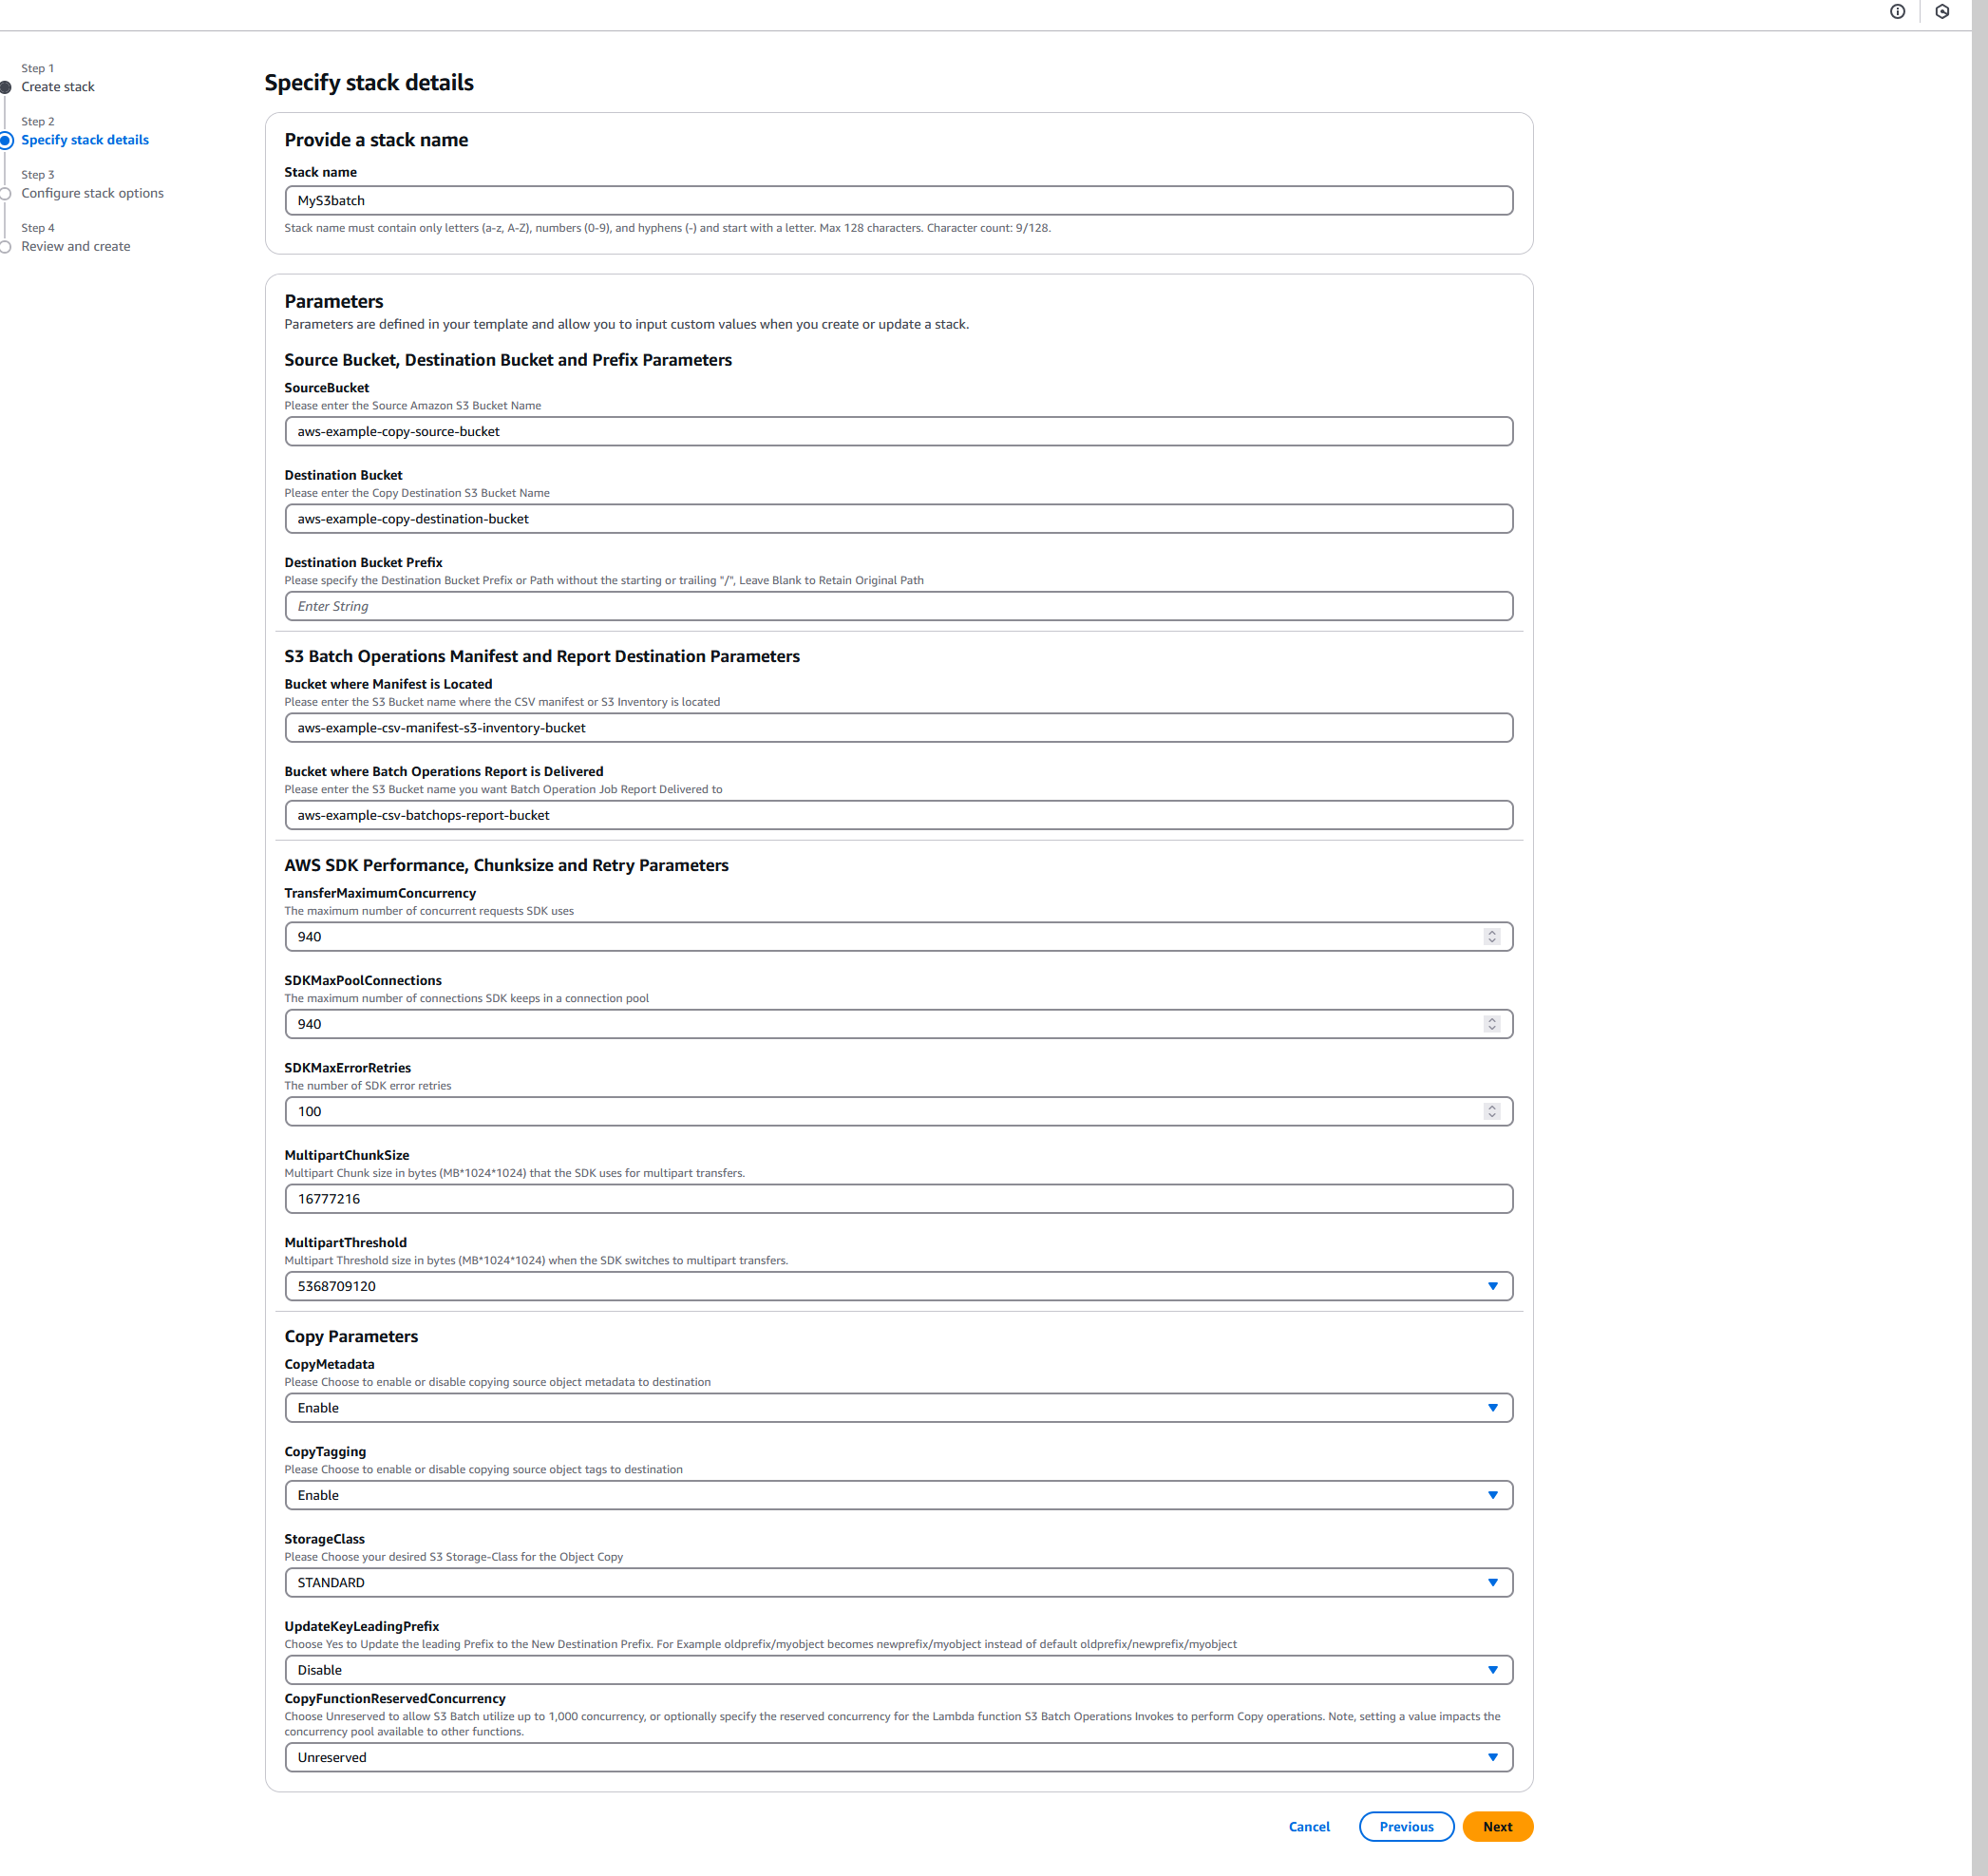Open the info panel using the top-right info icon

(1897, 12)
